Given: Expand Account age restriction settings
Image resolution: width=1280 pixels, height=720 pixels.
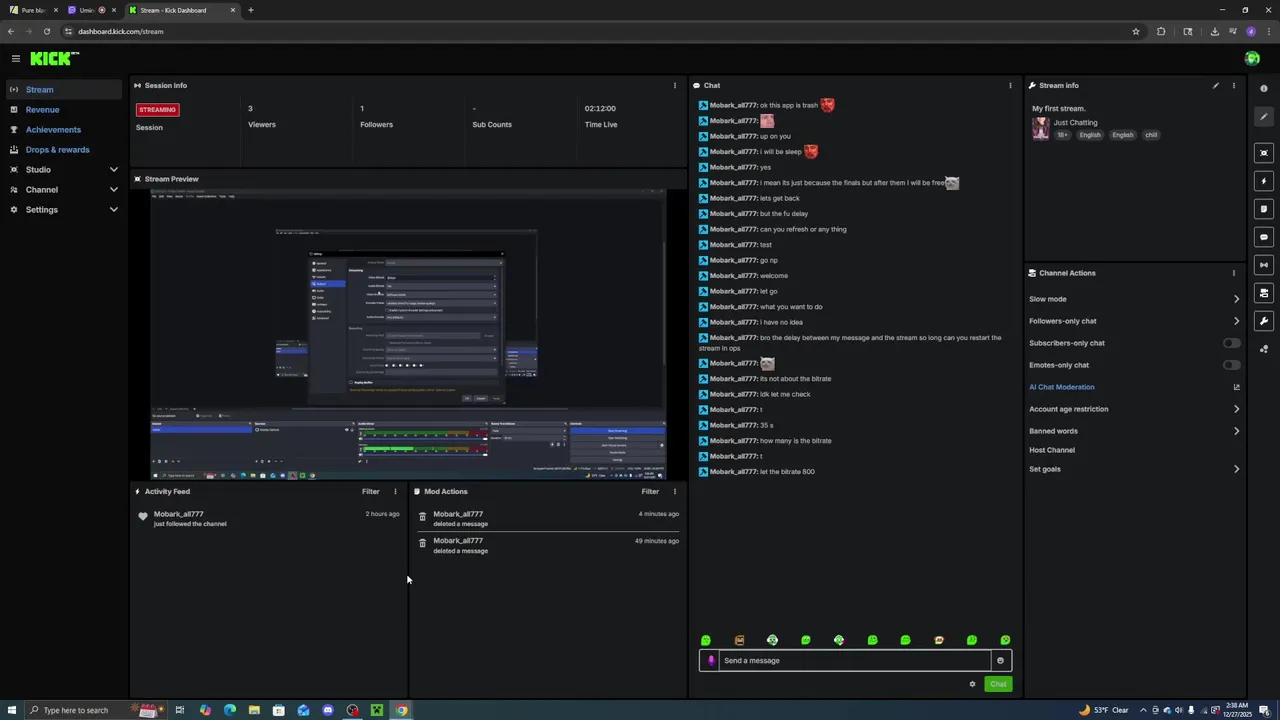Looking at the screenshot, I should click(x=1236, y=409).
